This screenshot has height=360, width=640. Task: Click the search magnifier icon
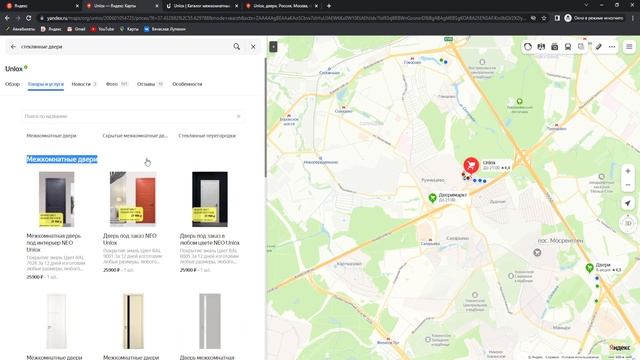click(237, 47)
